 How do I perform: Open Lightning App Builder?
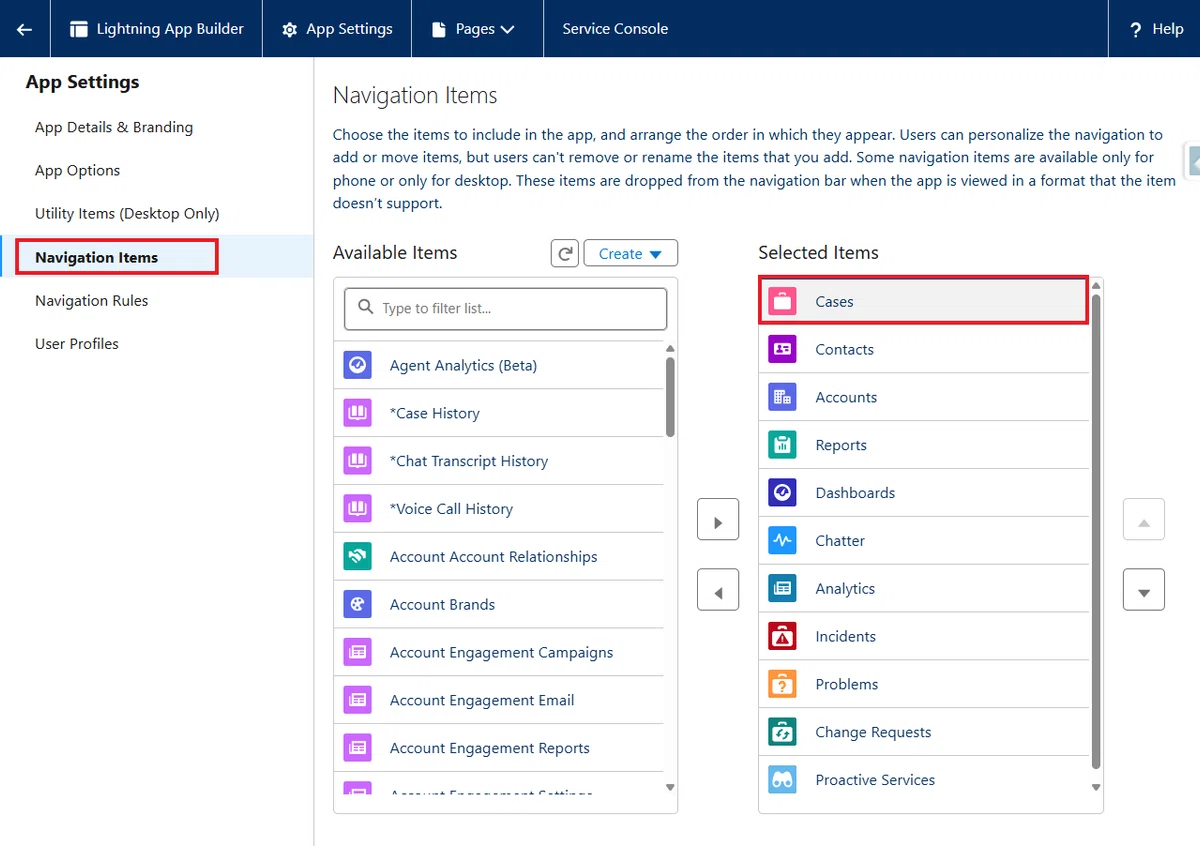(x=156, y=29)
